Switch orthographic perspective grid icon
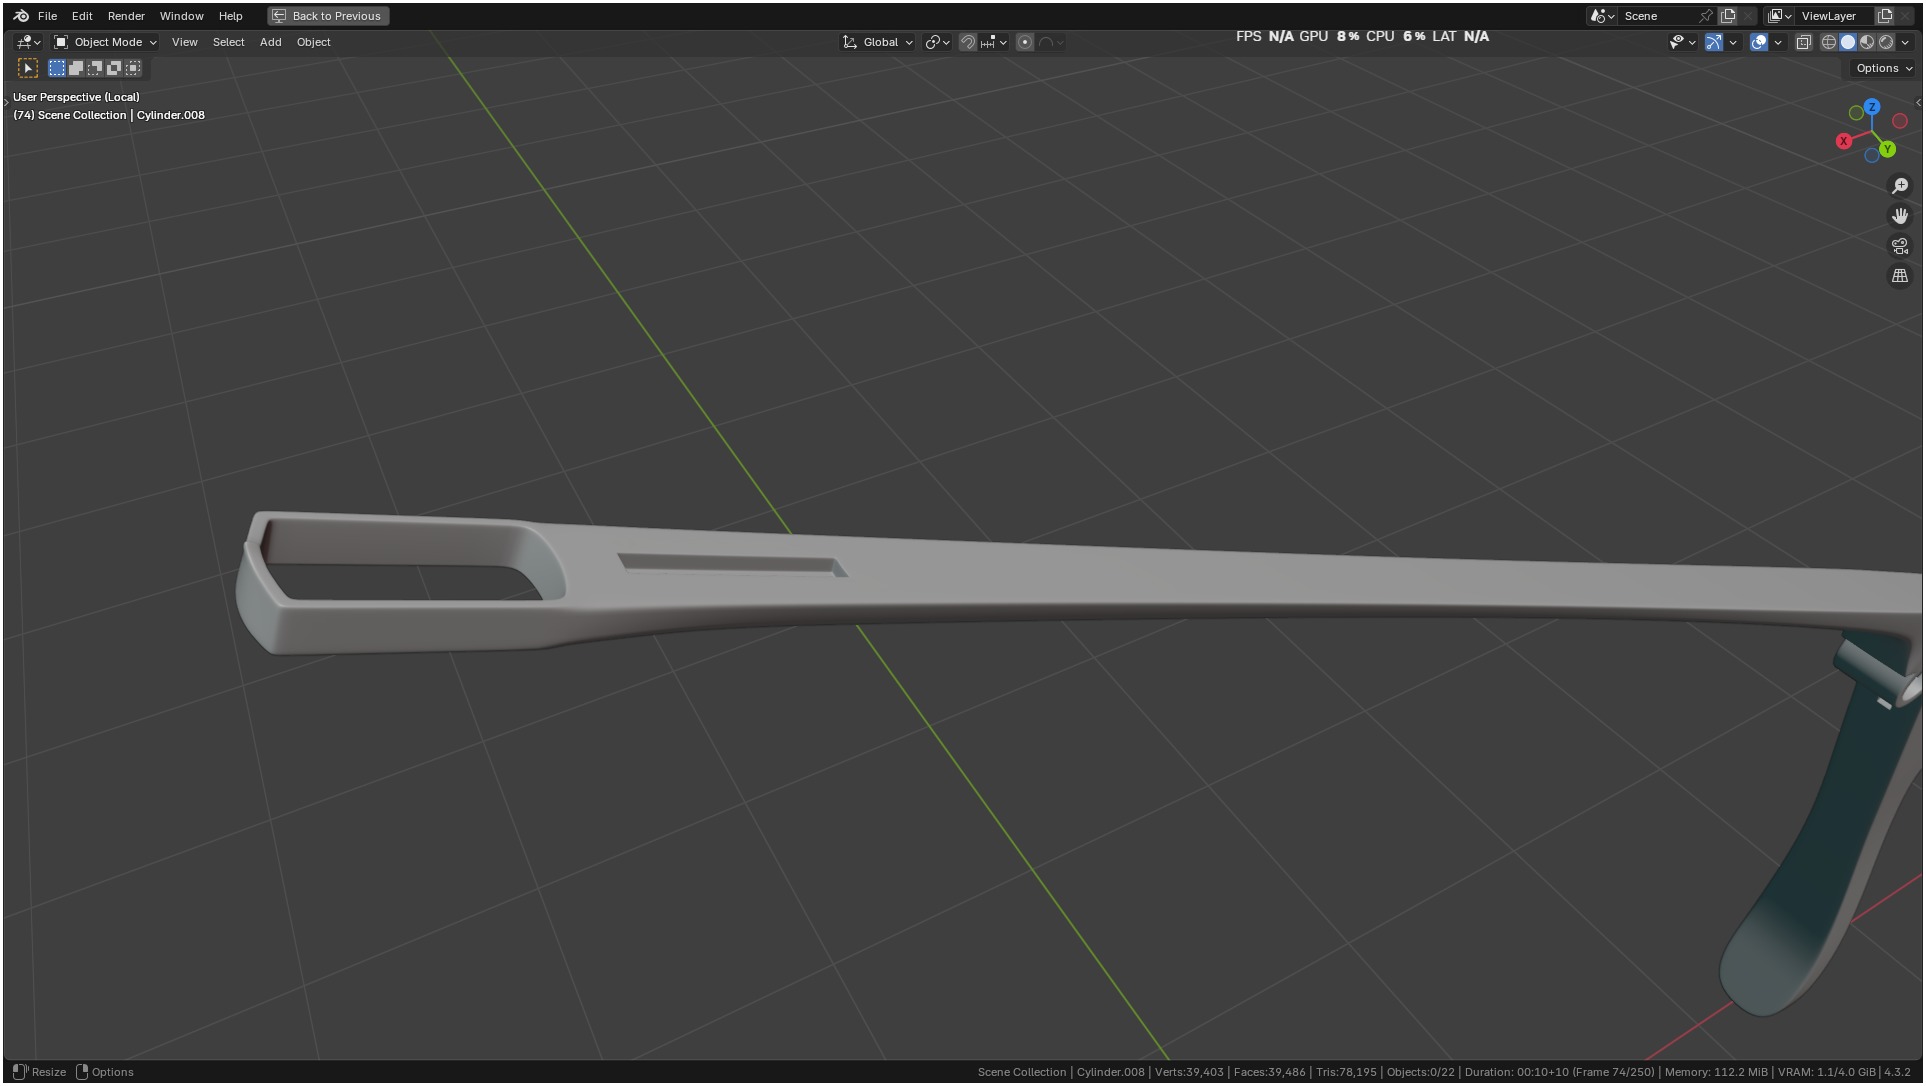The height and width of the screenshot is (1086, 1926). 1900,276
